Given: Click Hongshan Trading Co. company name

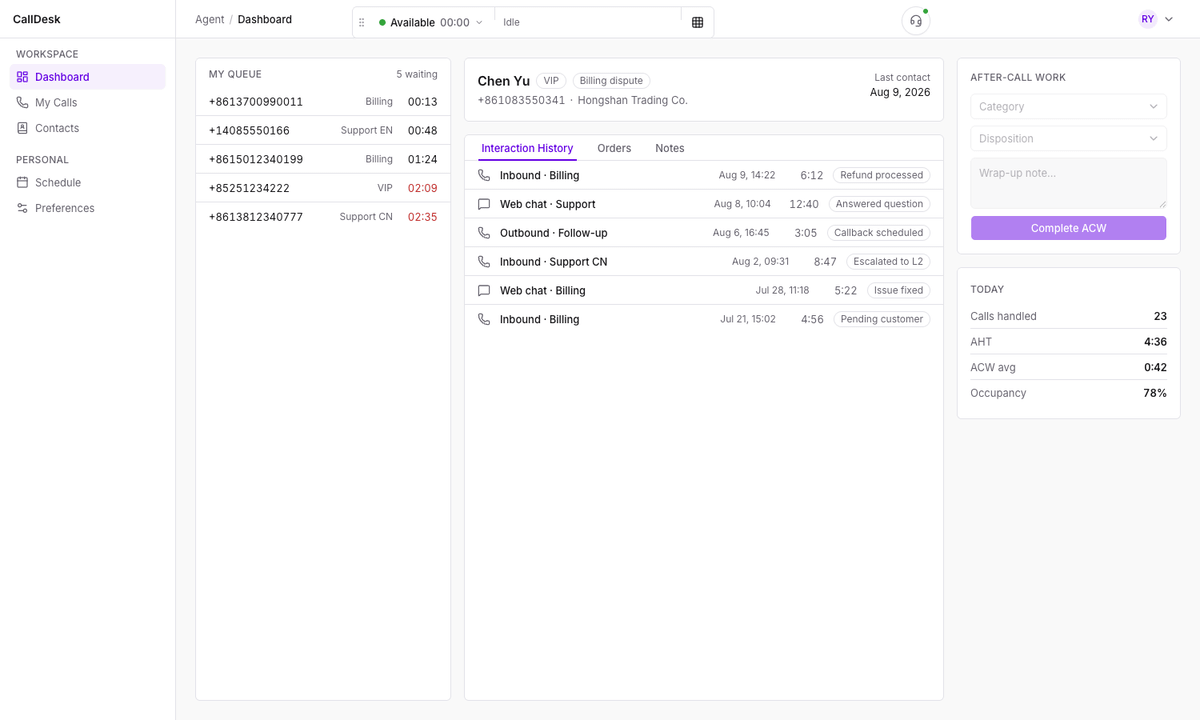Looking at the screenshot, I should (633, 100).
